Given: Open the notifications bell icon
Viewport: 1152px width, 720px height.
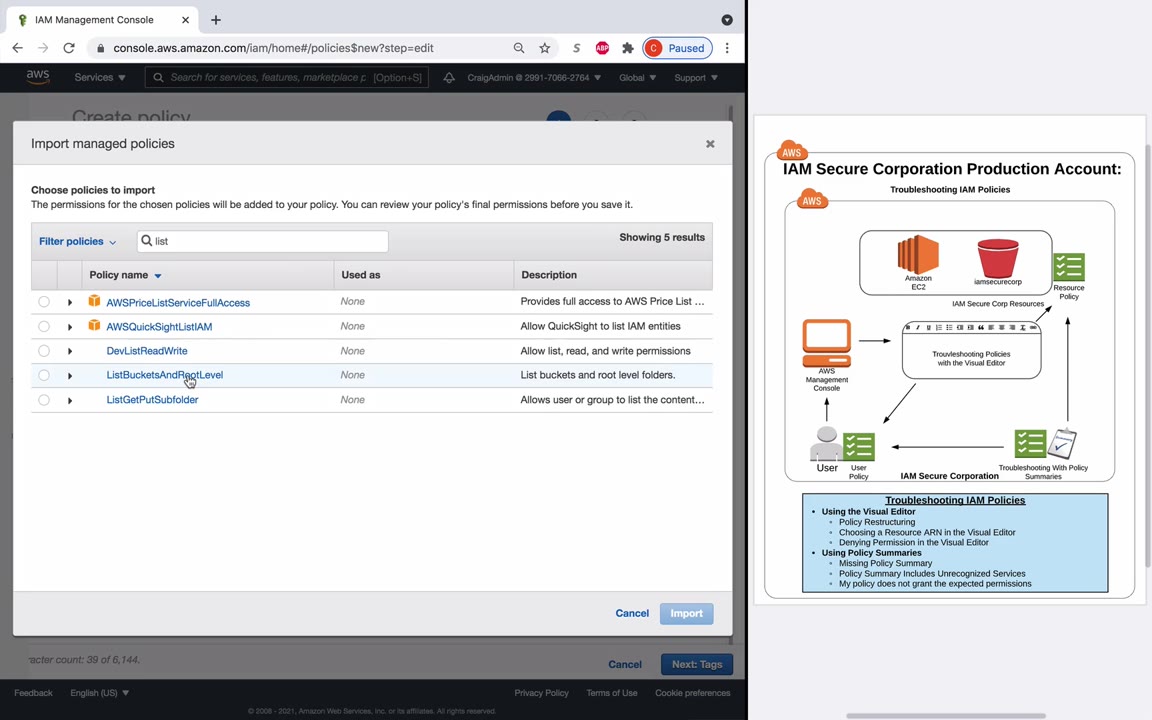Looking at the screenshot, I should 449,78.
